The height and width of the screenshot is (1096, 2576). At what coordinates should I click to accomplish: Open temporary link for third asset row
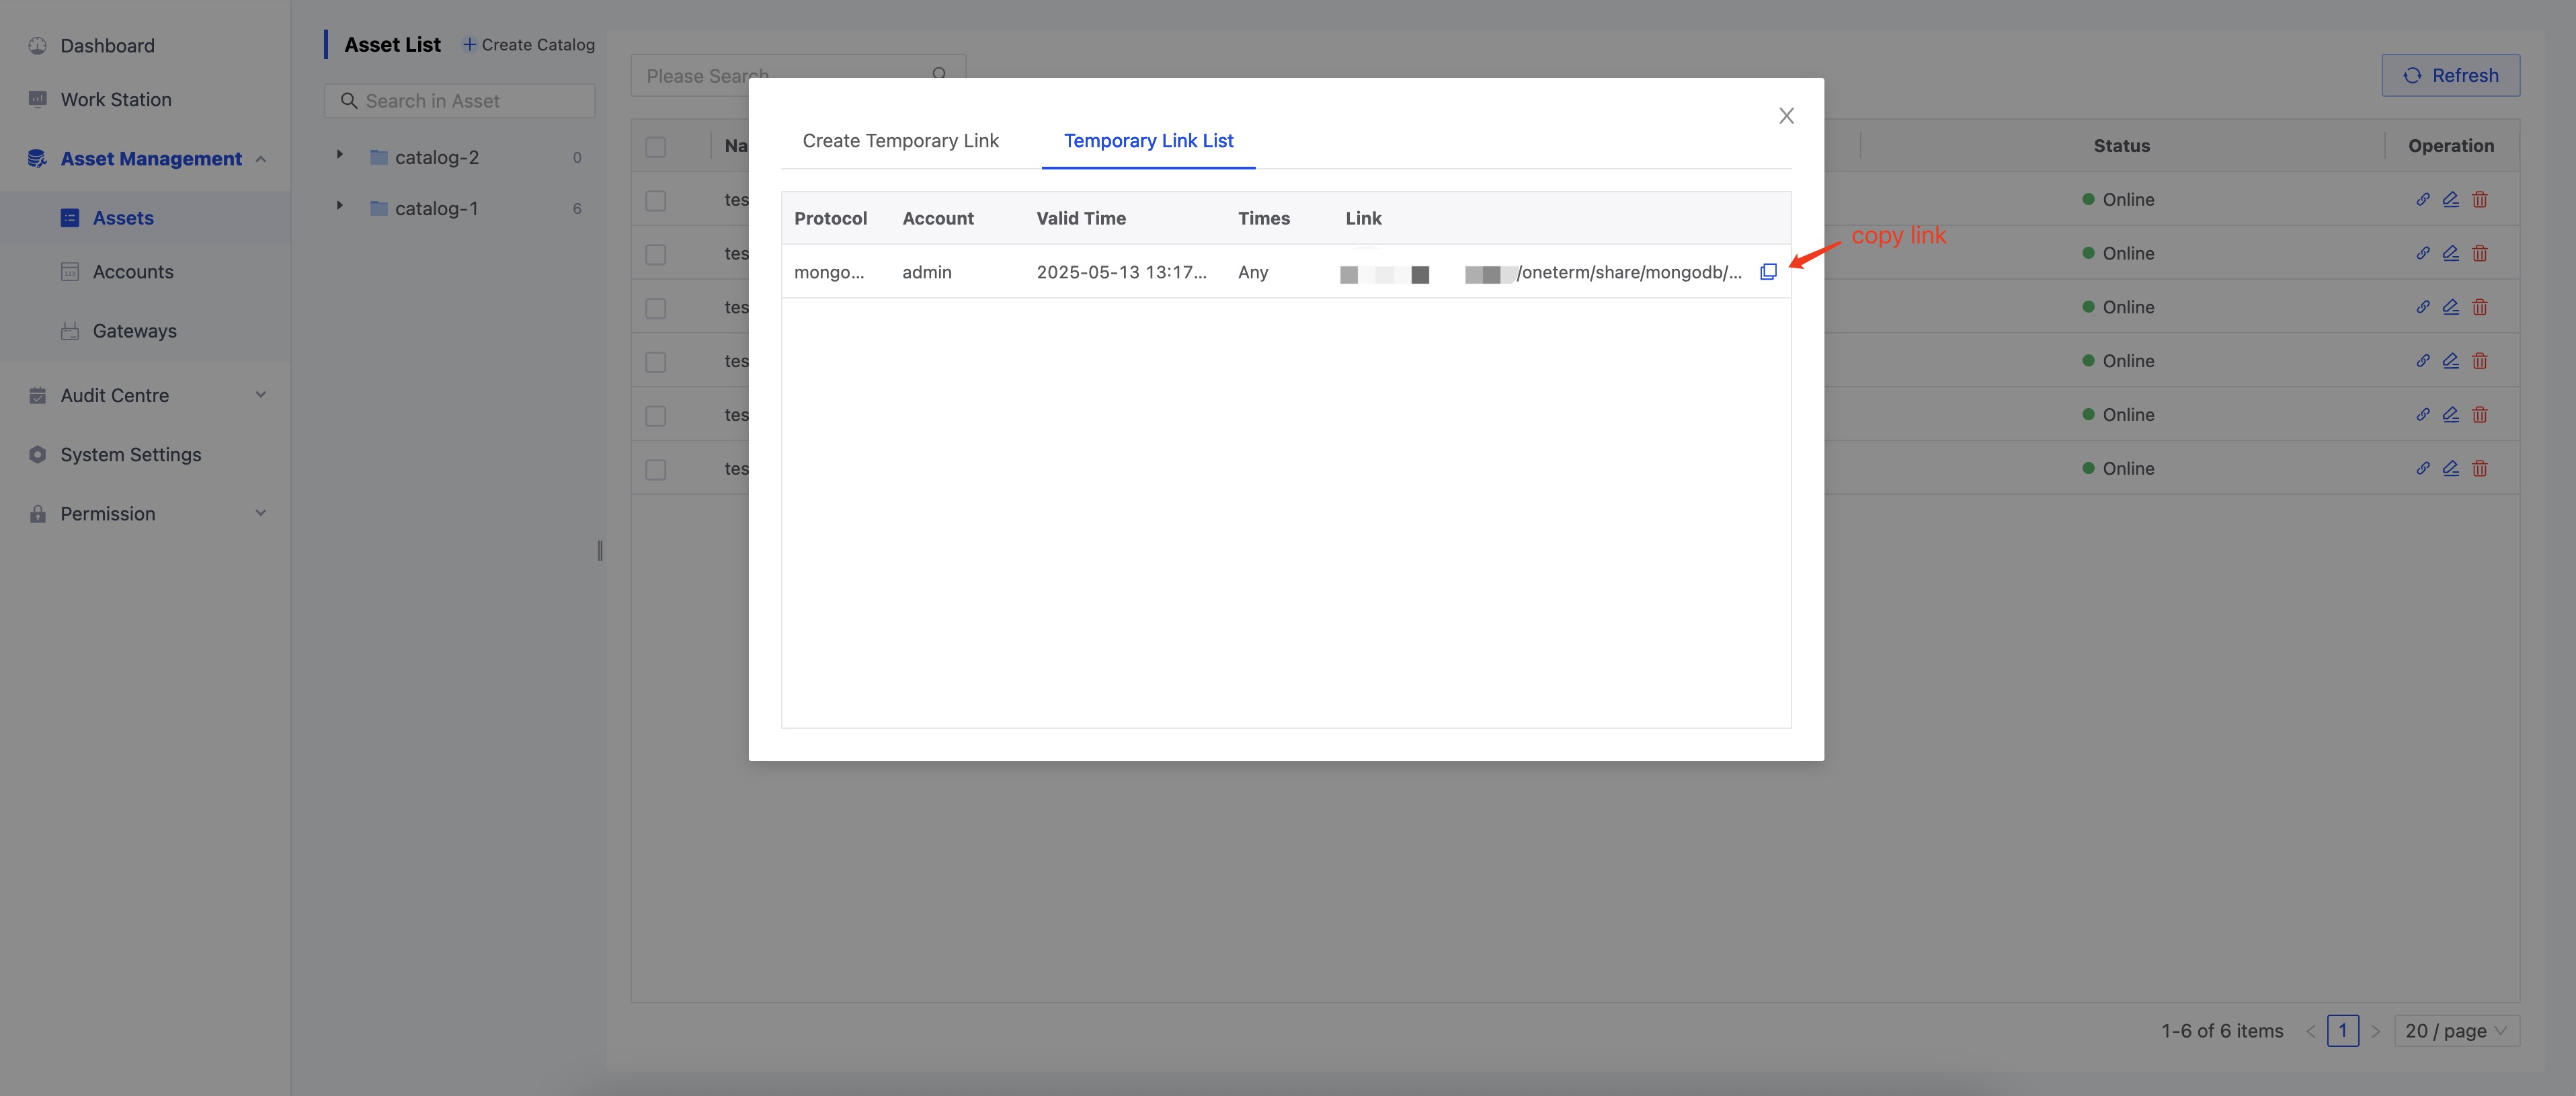tap(2423, 307)
